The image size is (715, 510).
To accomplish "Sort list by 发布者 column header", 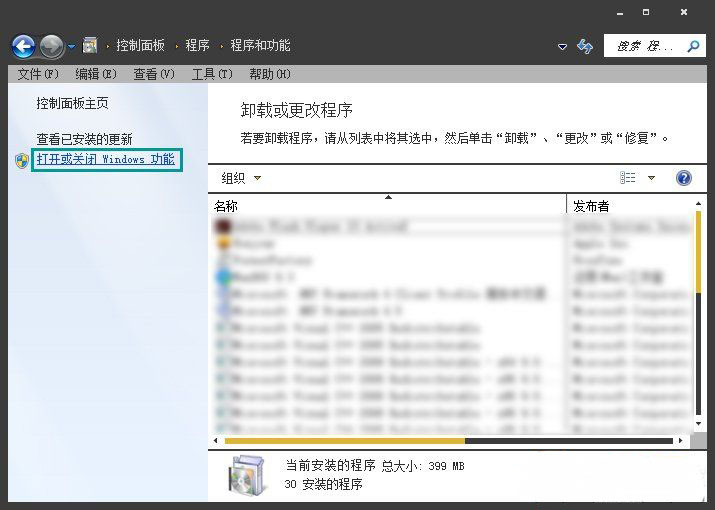I will (x=630, y=206).
